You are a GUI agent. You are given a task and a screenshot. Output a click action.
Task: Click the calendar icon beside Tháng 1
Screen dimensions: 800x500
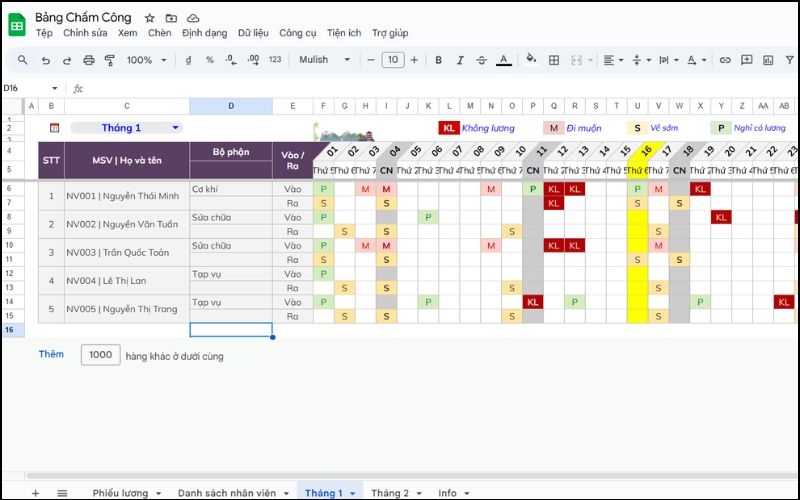click(x=54, y=128)
